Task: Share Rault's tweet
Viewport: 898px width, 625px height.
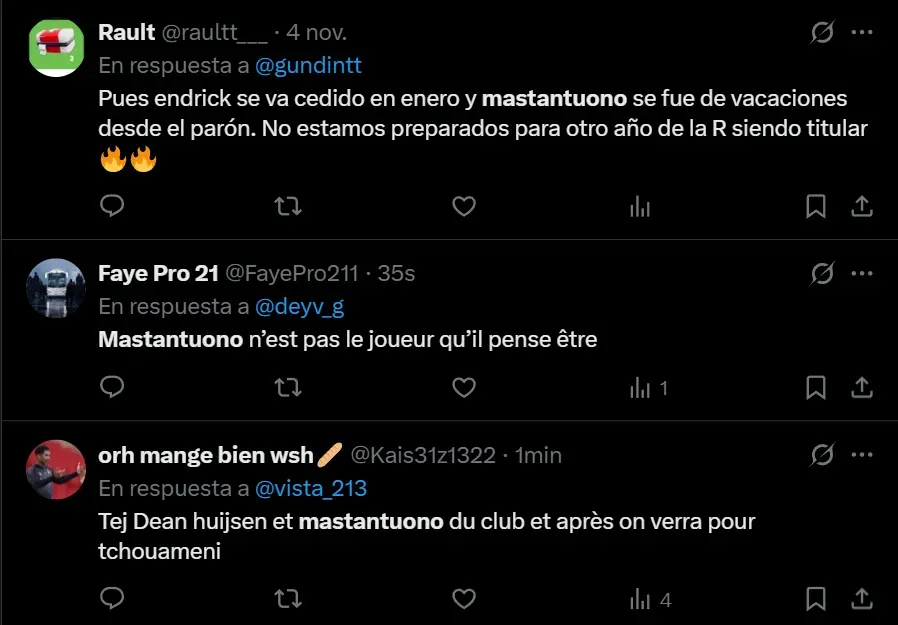Action: [861, 206]
